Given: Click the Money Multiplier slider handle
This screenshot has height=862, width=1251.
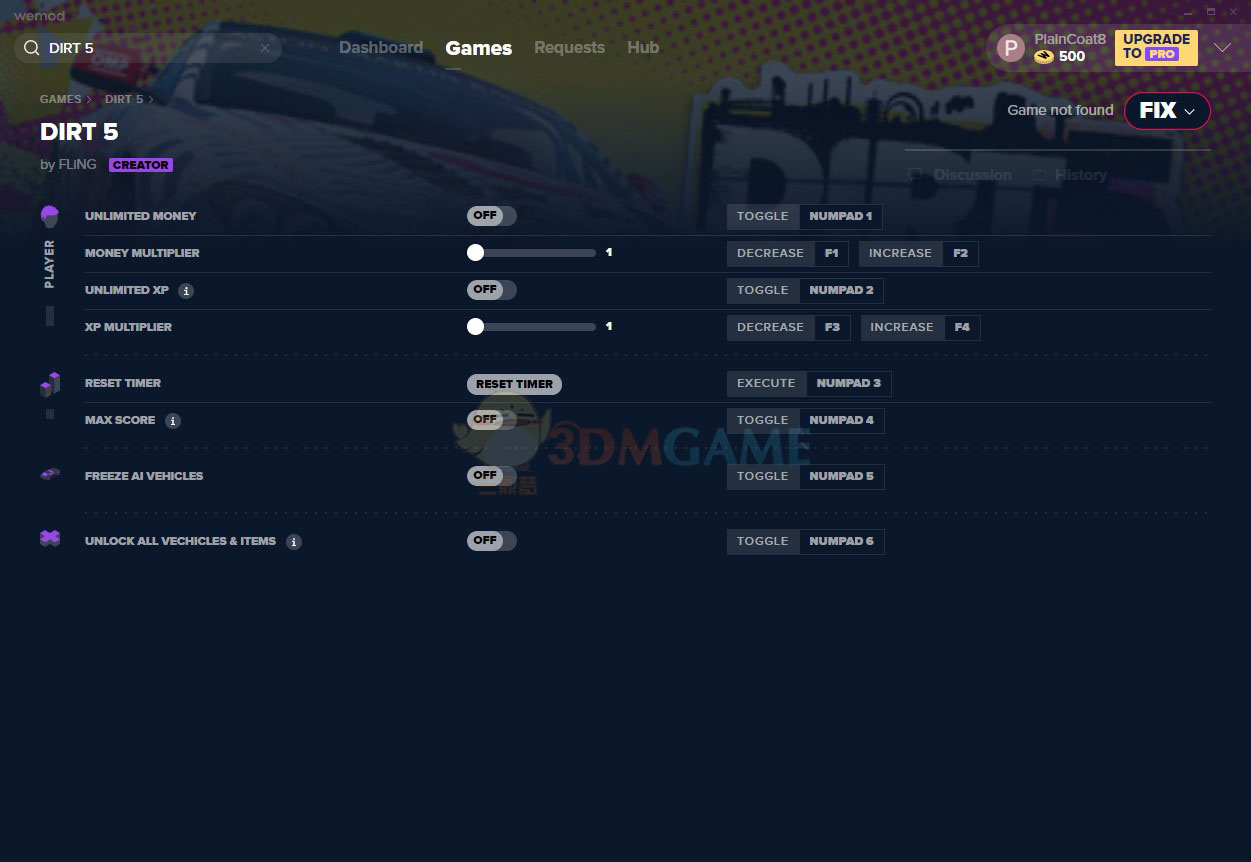Looking at the screenshot, I should (475, 253).
